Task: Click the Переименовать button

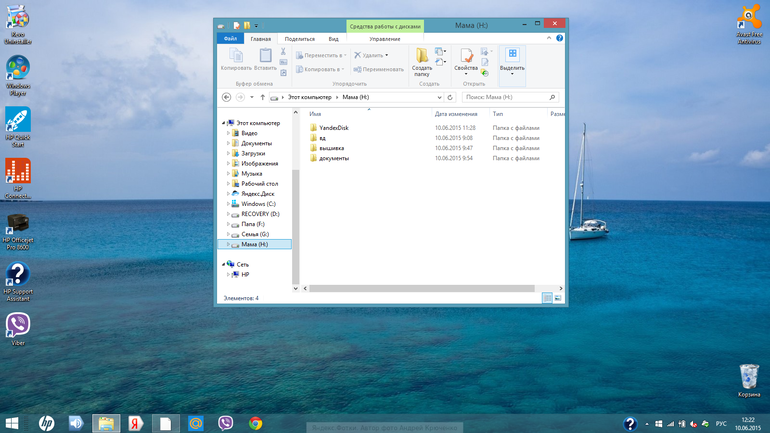Action: click(379, 69)
